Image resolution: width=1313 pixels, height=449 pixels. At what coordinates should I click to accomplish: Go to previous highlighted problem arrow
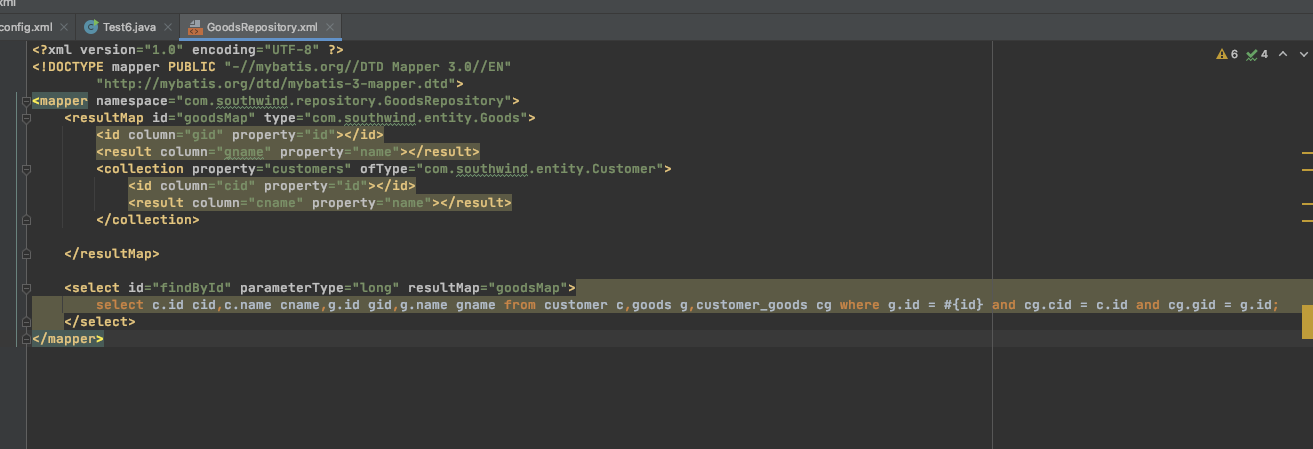pyautogui.click(x=1281, y=54)
